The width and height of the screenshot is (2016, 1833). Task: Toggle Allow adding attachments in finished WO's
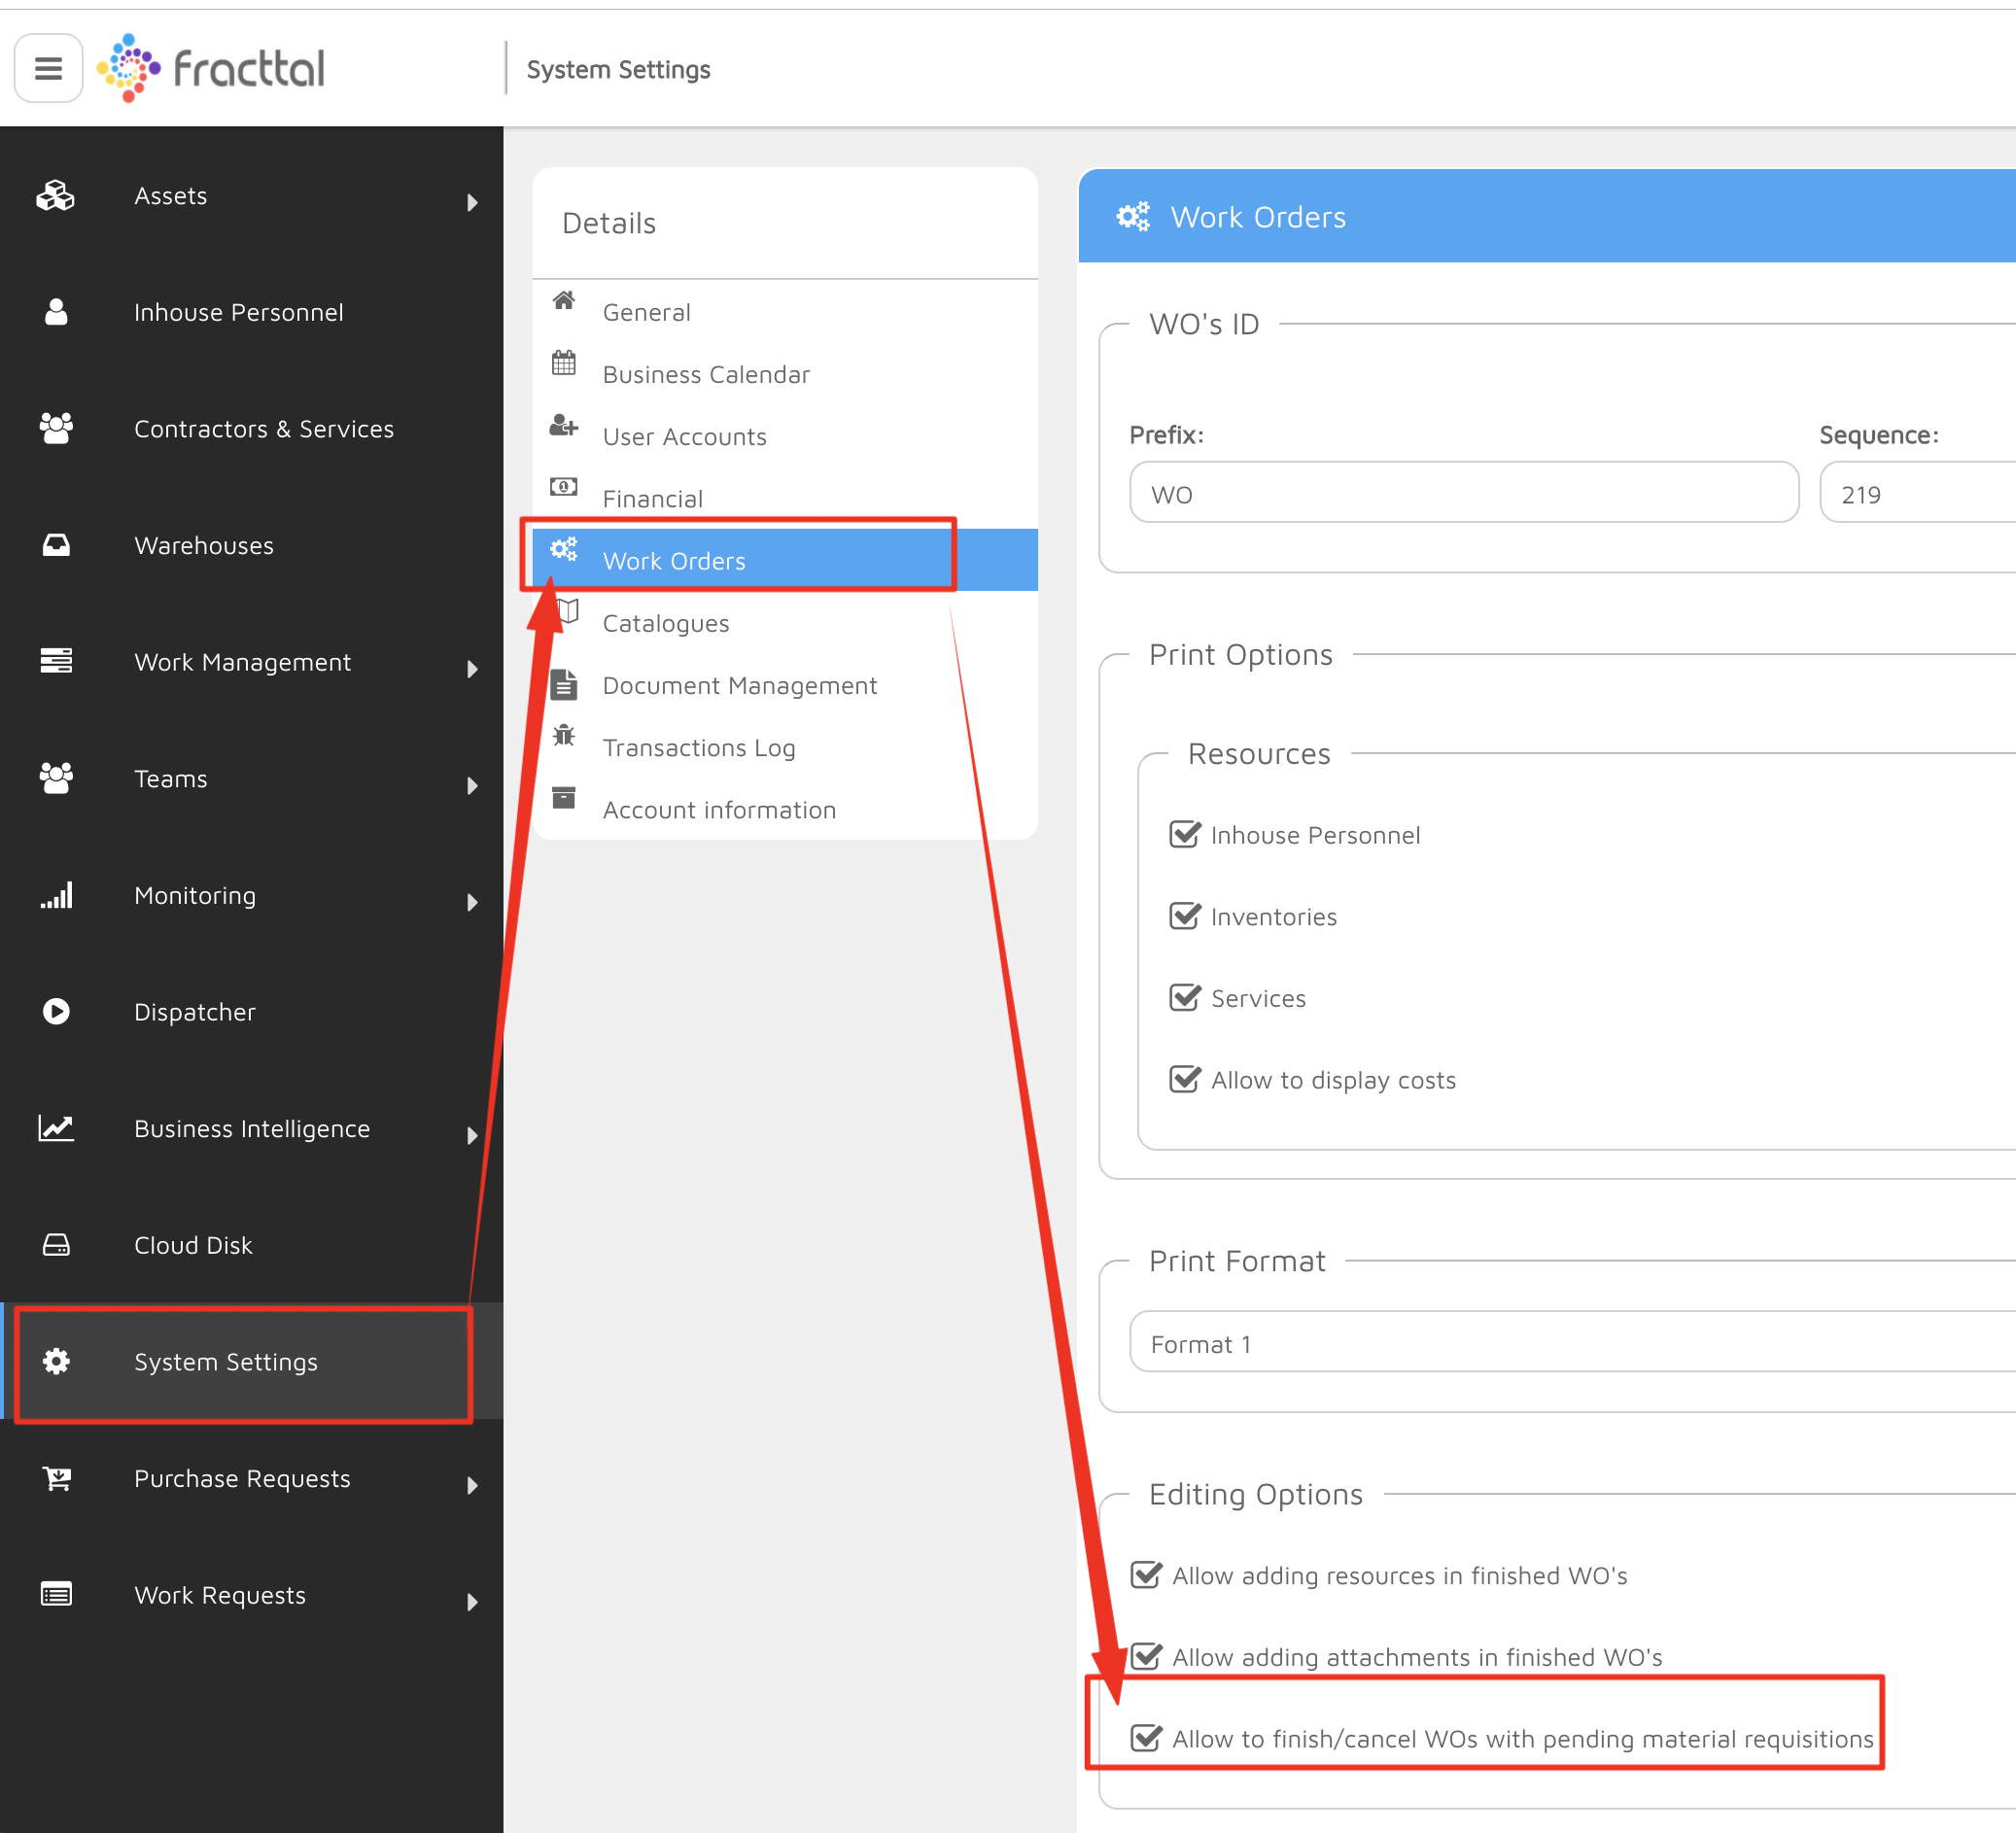point(1146,1656)
